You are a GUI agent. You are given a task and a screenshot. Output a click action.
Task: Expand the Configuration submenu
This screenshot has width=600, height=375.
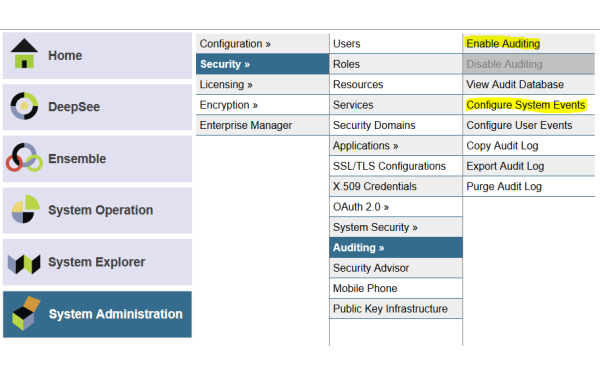262,44
